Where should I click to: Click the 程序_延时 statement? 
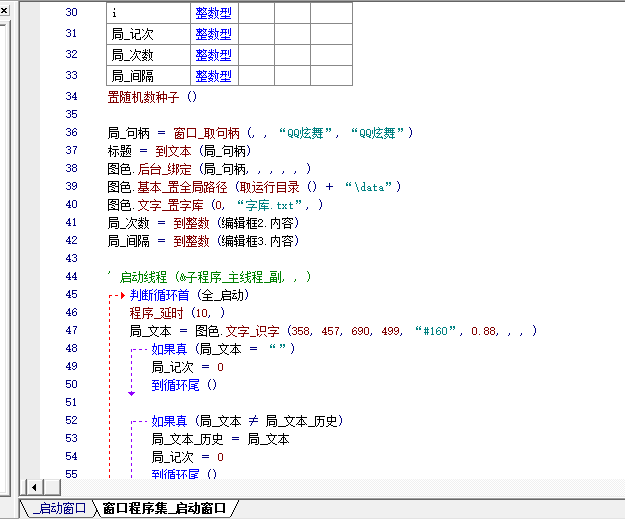tap(149, 313)
